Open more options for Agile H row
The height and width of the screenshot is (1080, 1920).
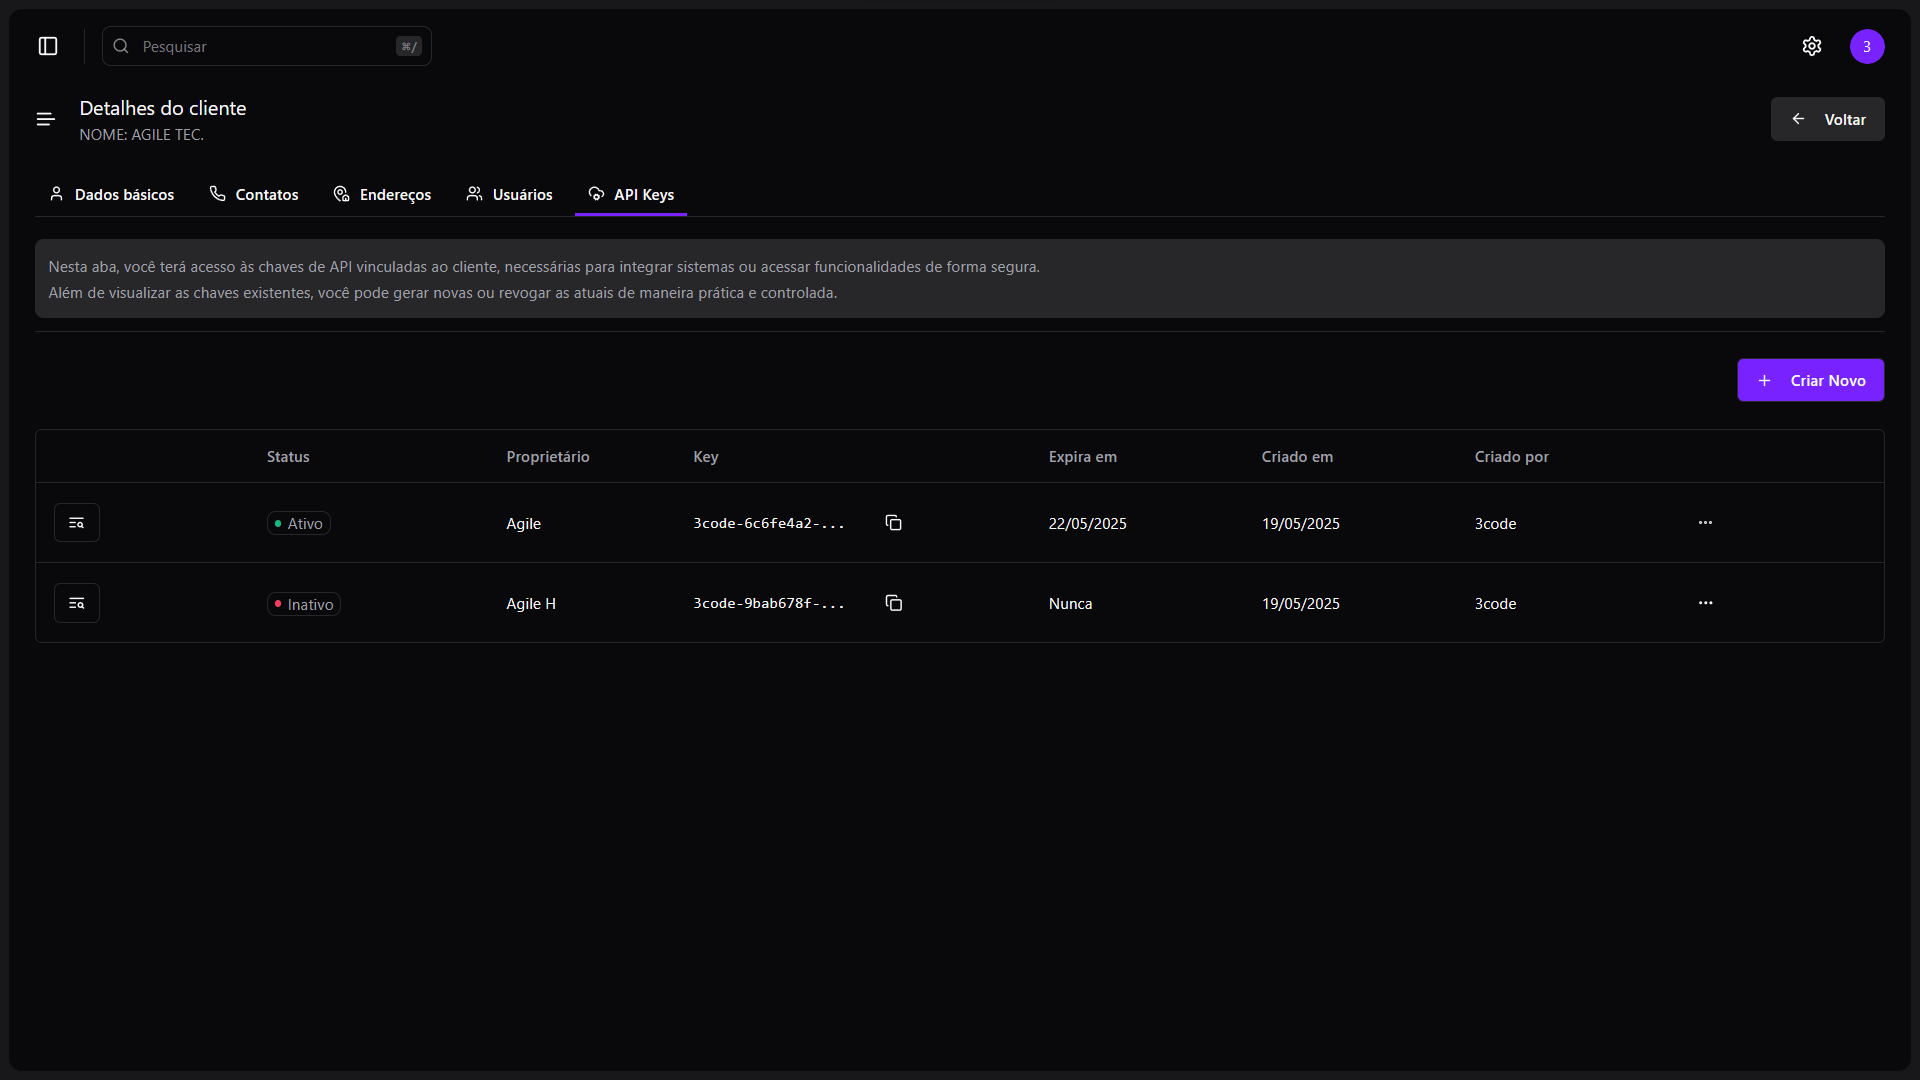[1705, 603]
